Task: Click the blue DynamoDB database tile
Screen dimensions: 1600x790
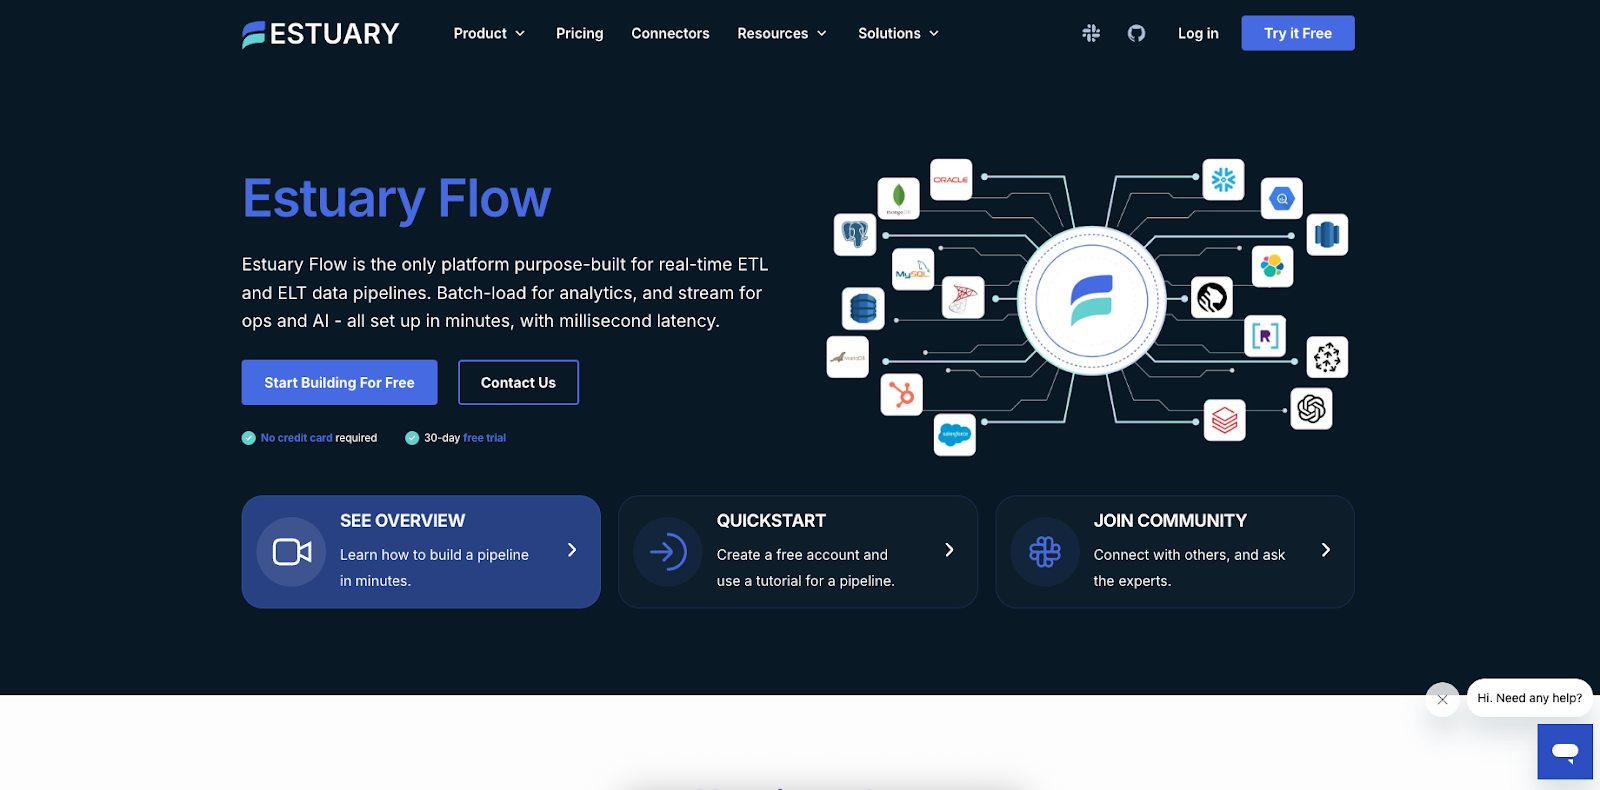Action: click(863, 308)
